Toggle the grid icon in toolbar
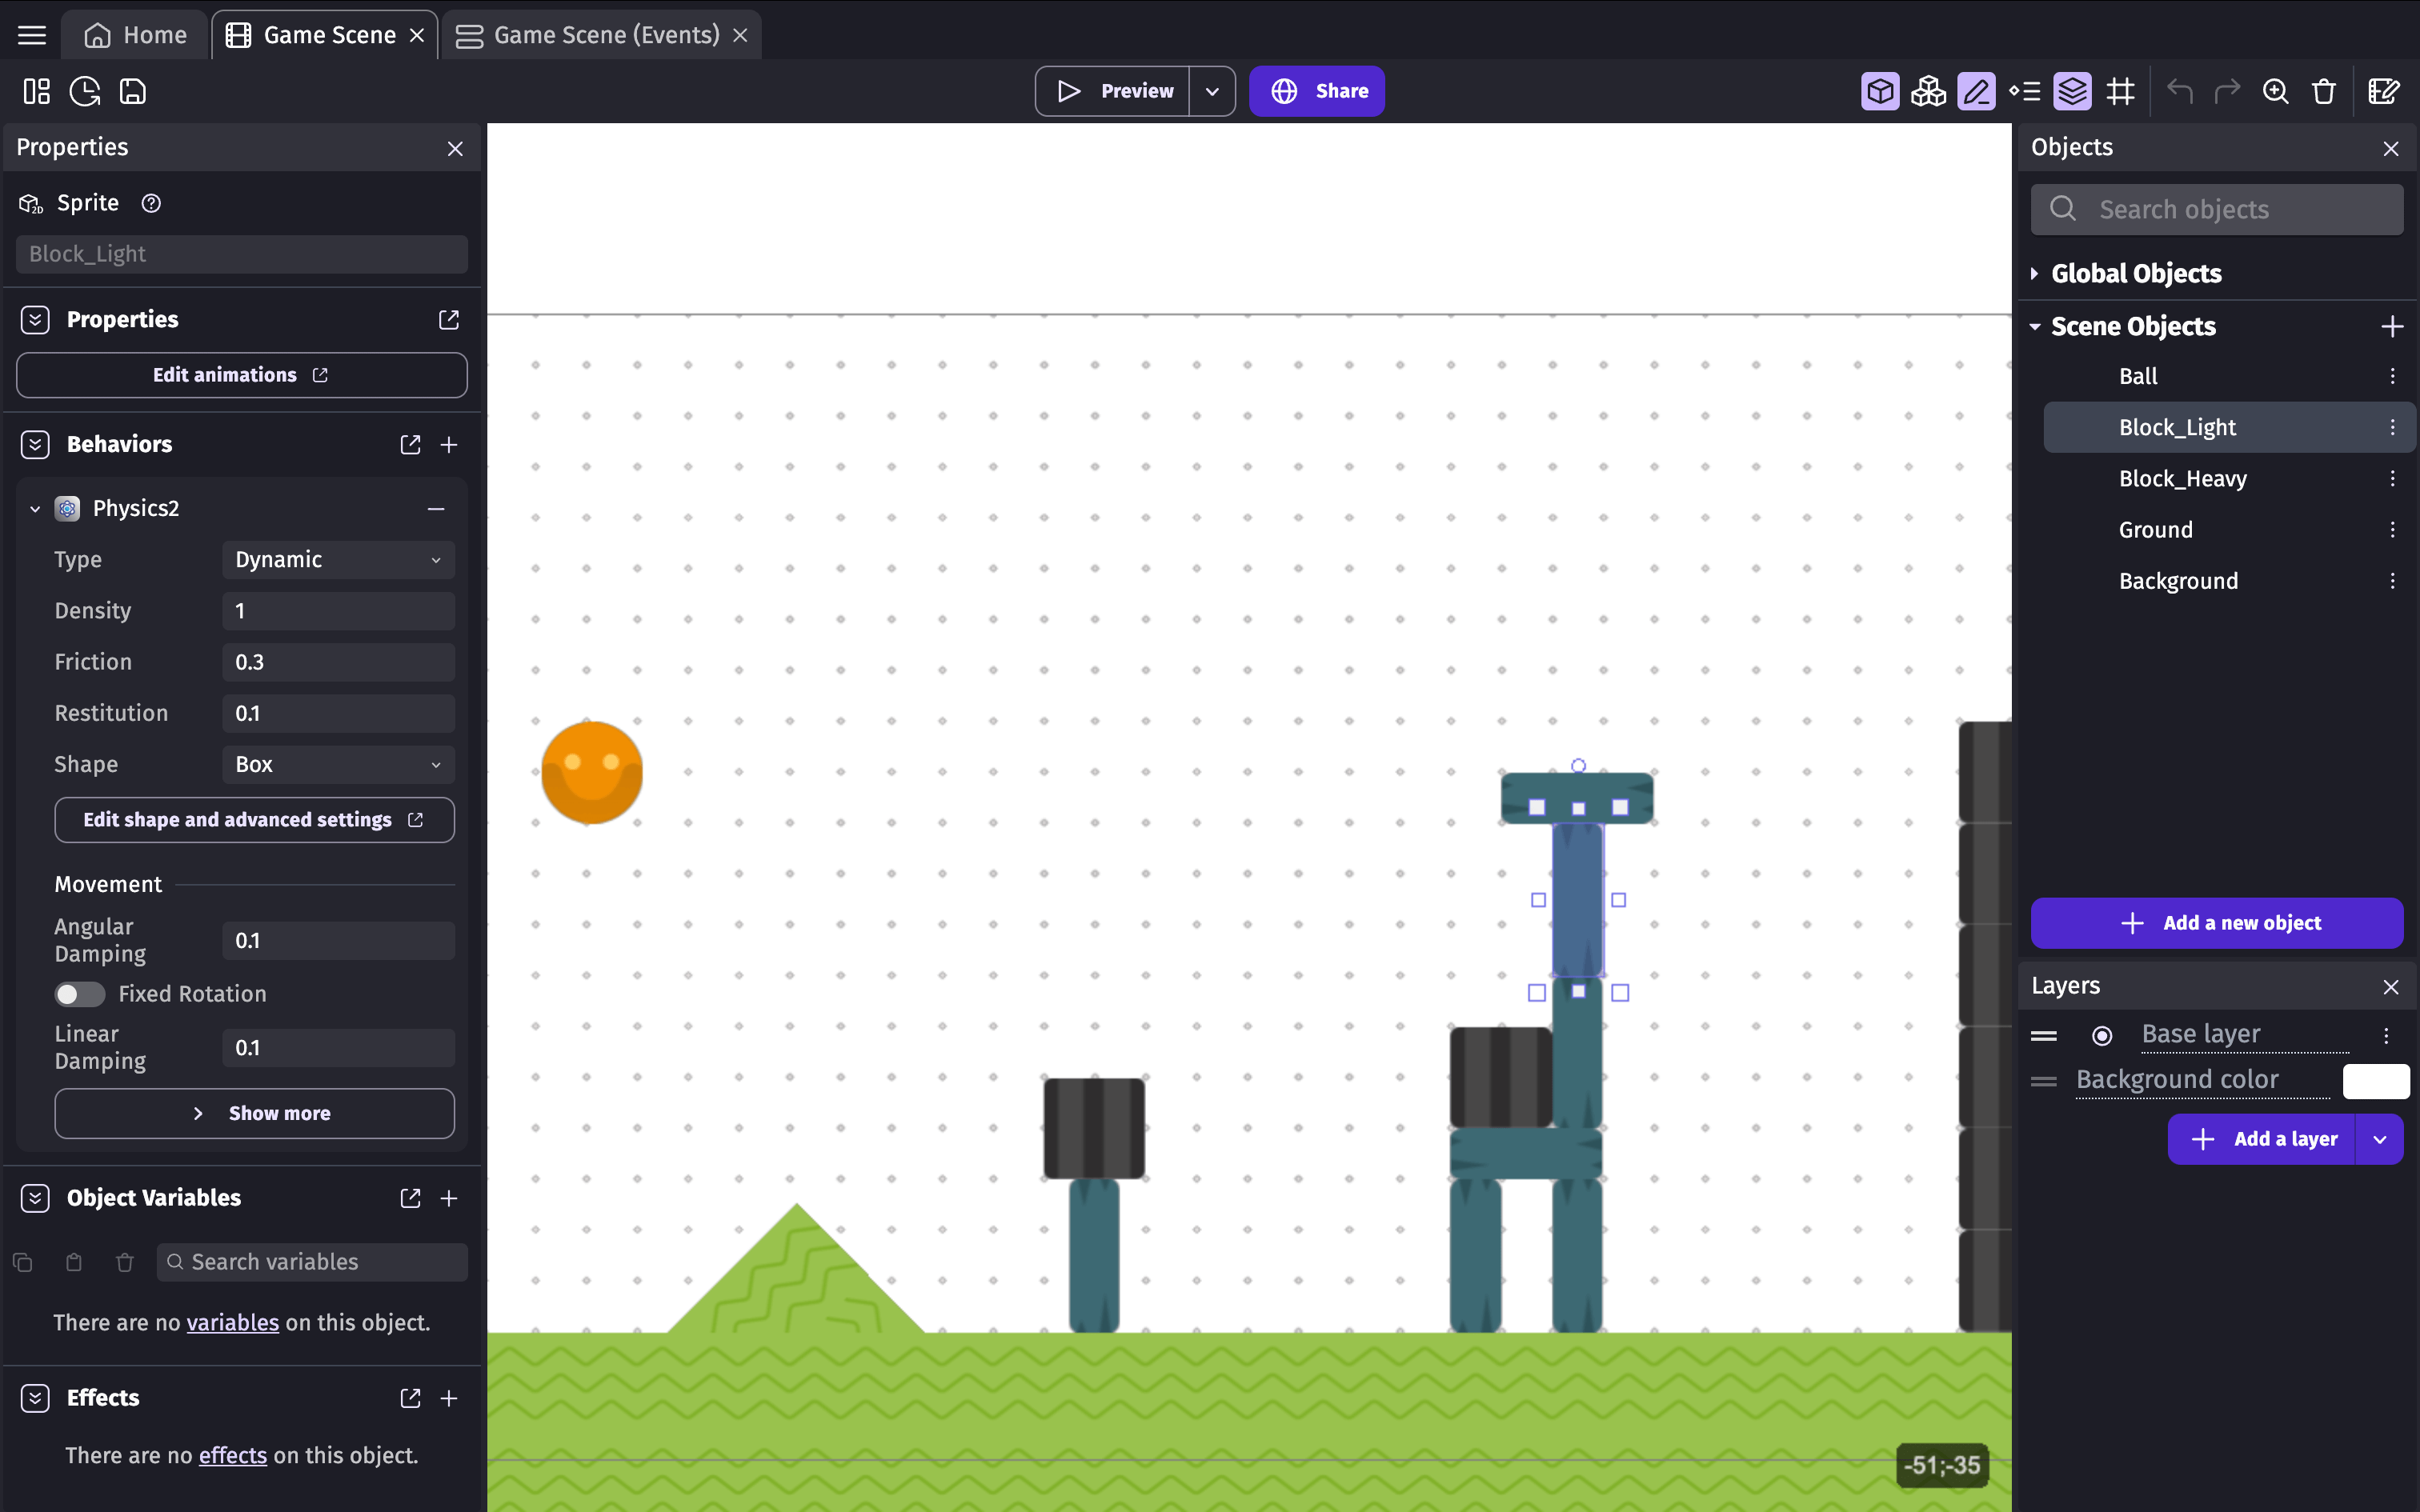The width and height of the screenshot is (2420, 1512). click(2120, 91)
